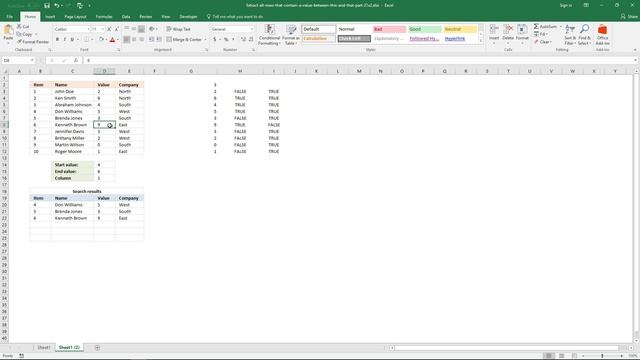640x360 pixels.
Task: Switch to the Insert tab
Action: (x=50, y=17)
